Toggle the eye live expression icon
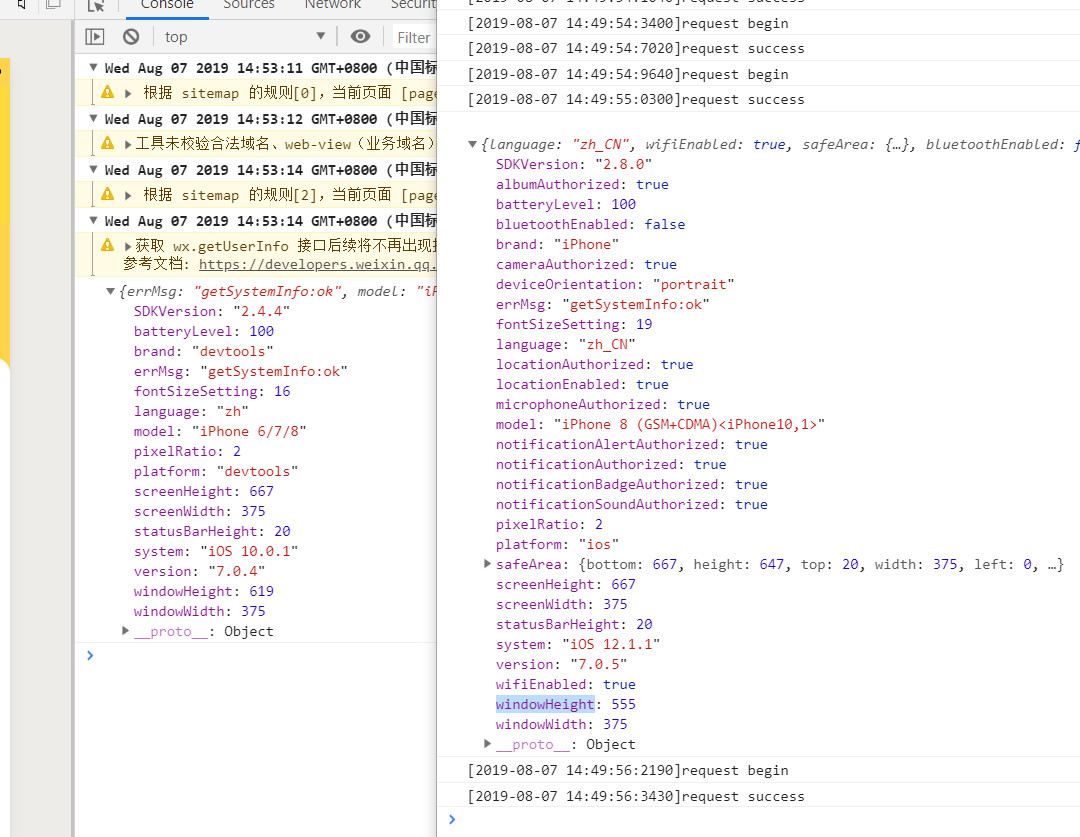Viewport: 1080px width, 837px height. pos(360,37)
